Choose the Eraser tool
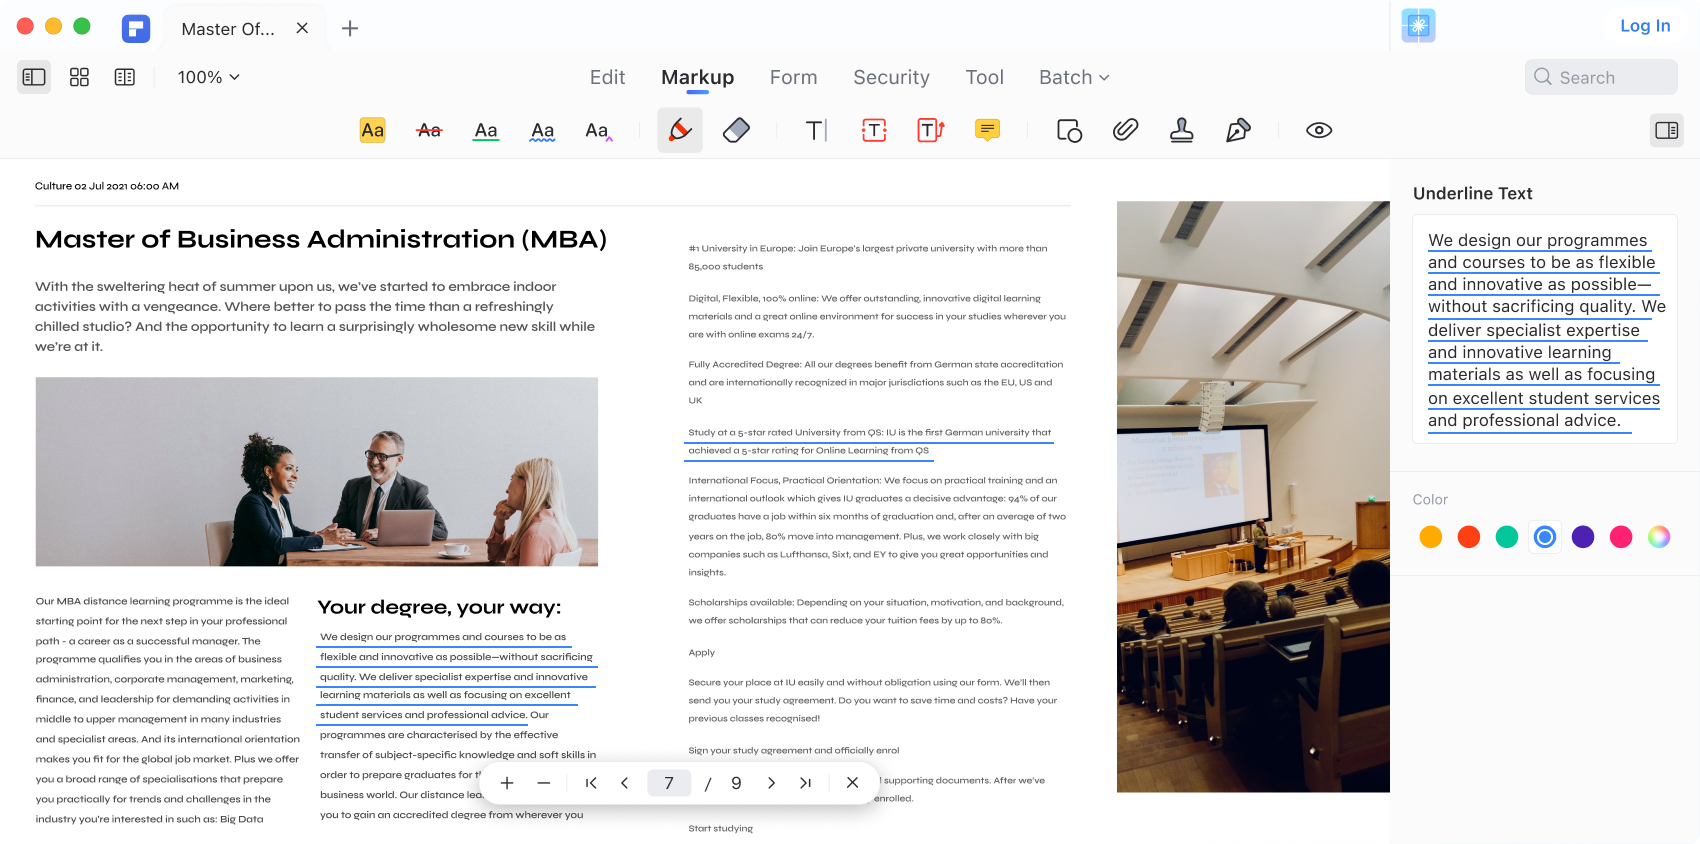1700x844 pixels. tap(736, 130)
